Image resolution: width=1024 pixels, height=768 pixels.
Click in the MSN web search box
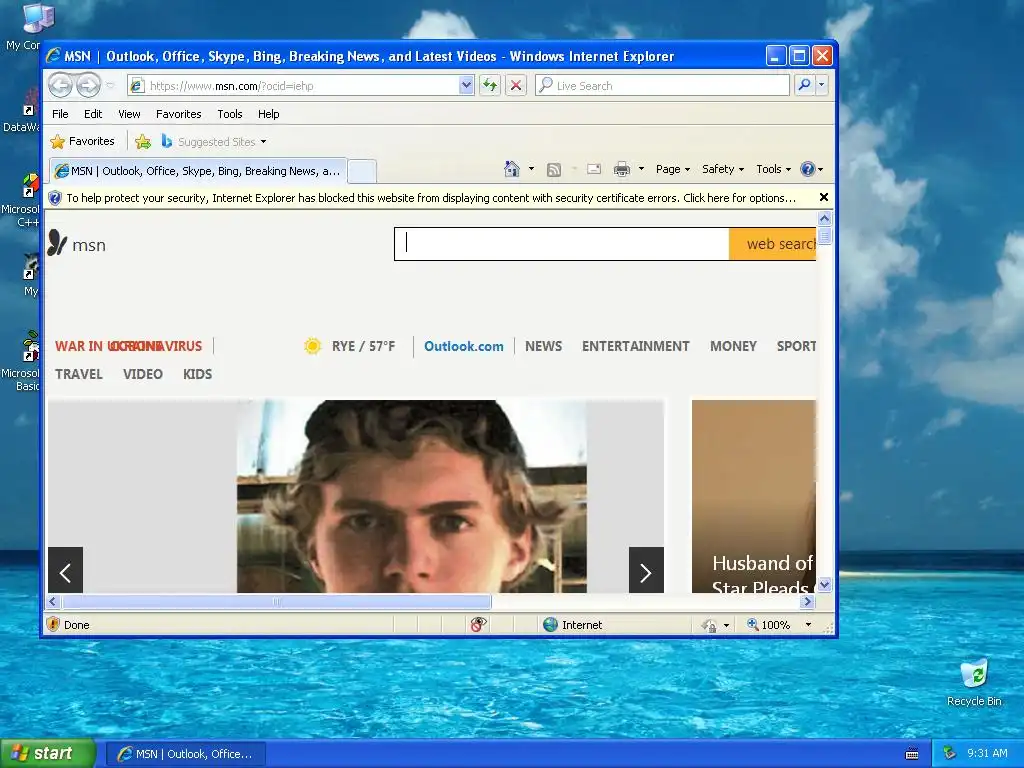562,244
